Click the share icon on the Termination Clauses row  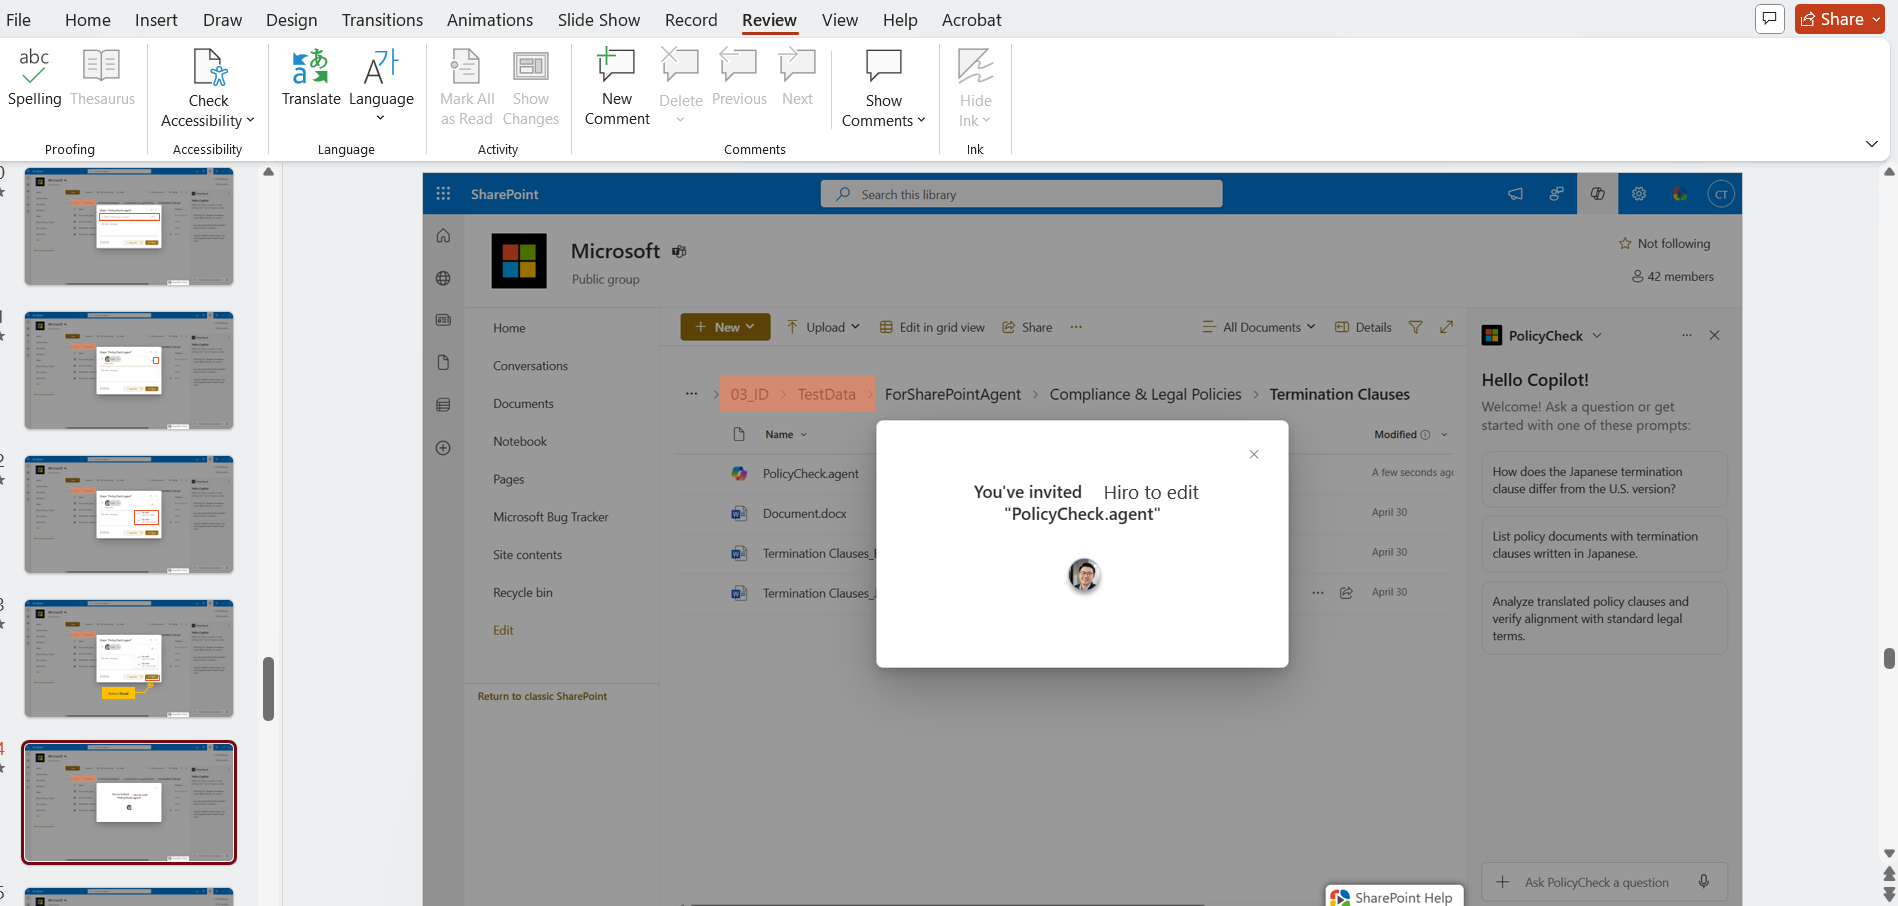[1347, 593]
